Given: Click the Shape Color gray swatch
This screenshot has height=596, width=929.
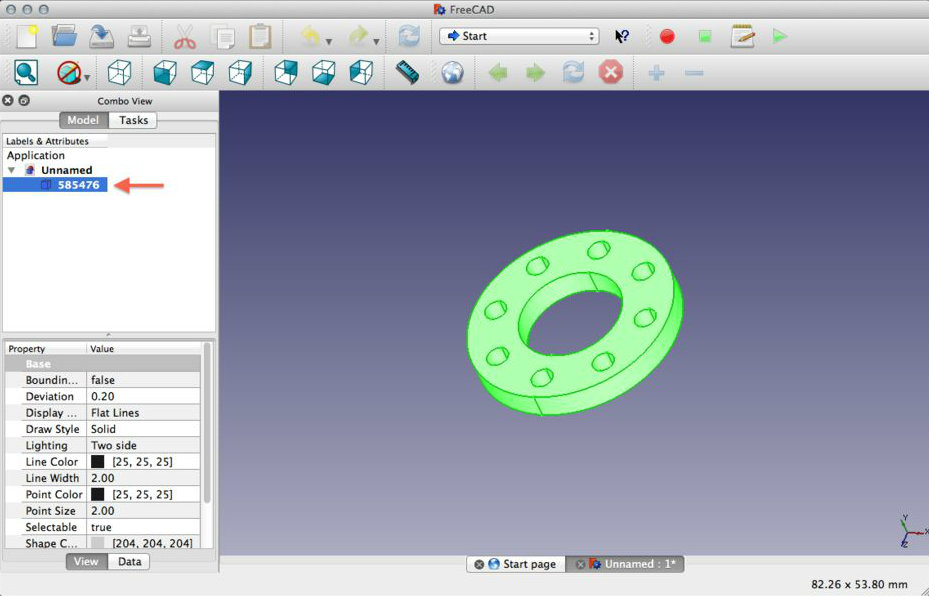Looking at the screenshot, I should pos(98,543).
